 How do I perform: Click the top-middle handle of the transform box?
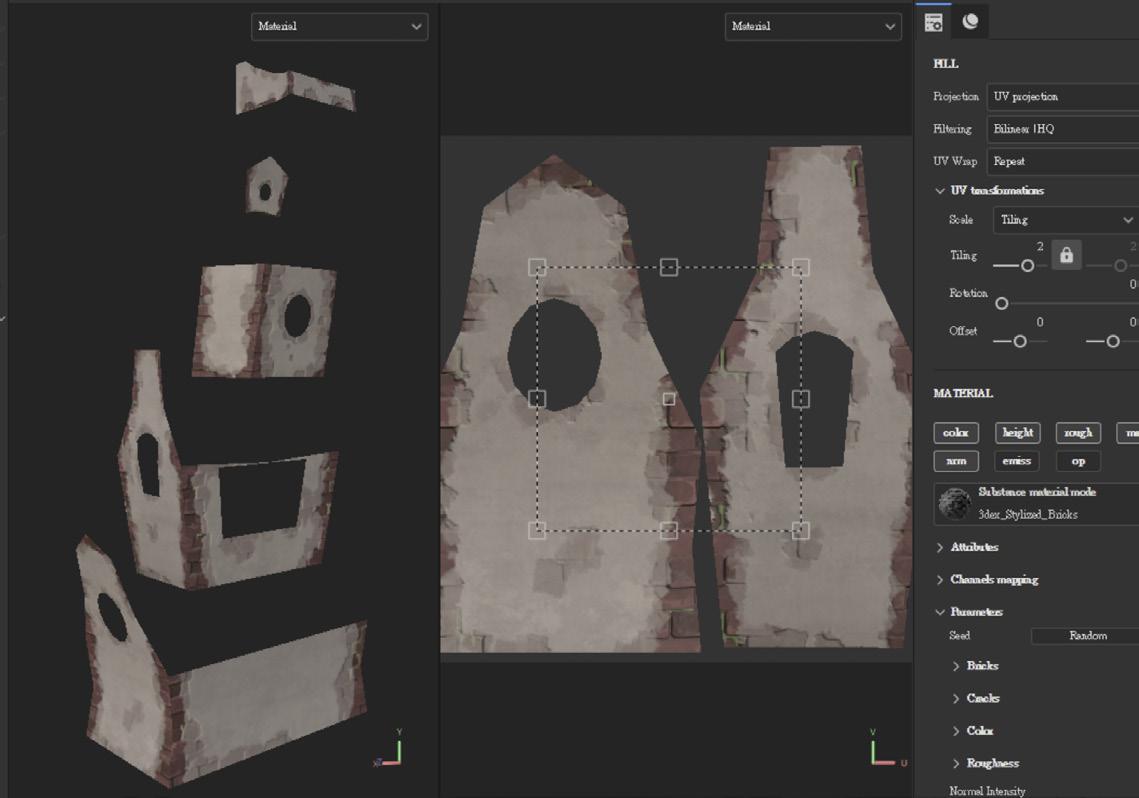point(669,267)
